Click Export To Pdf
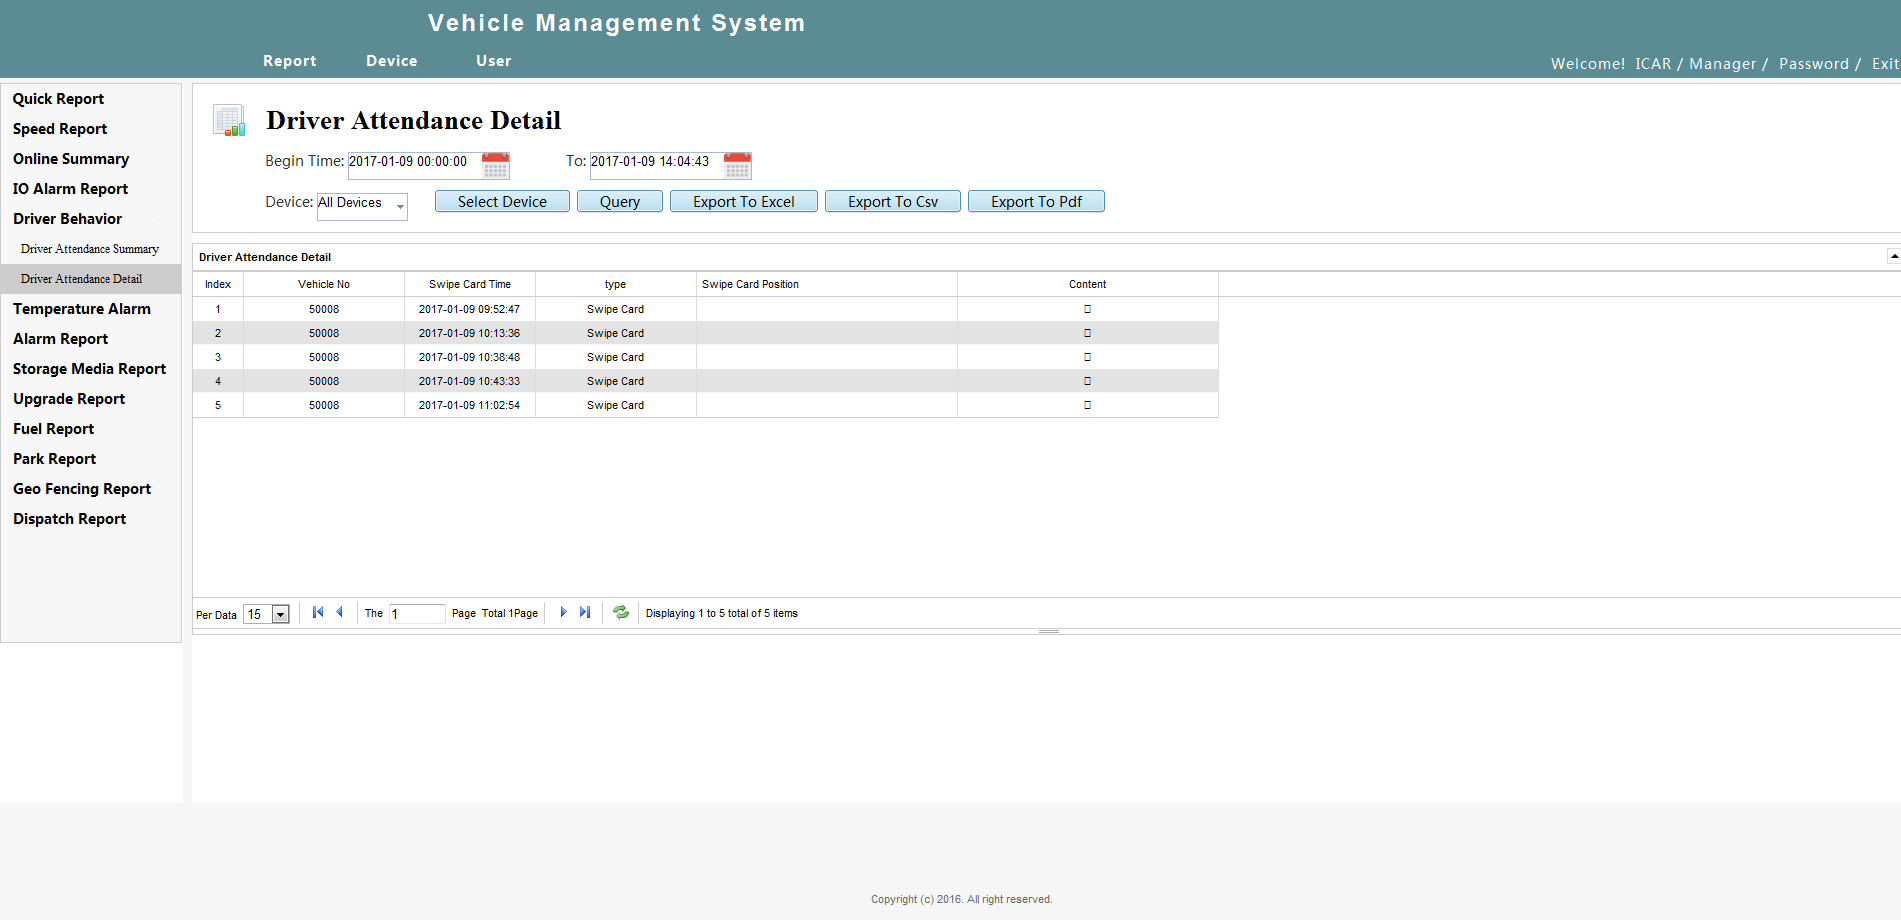This screenshot has width=1901, height=920. coord(1036,201)
